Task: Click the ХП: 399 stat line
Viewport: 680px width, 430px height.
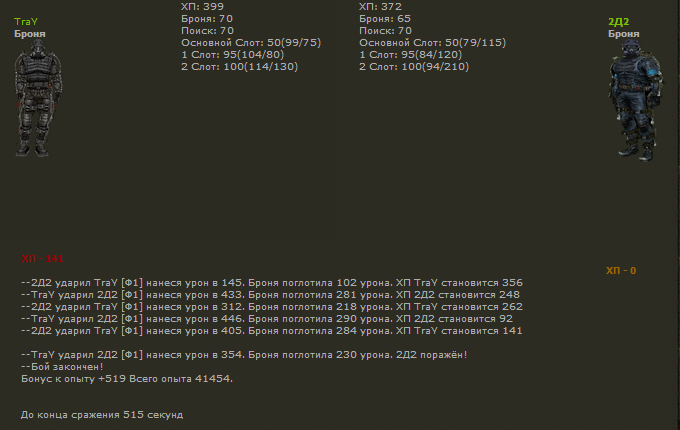Action: pos(202,6)
